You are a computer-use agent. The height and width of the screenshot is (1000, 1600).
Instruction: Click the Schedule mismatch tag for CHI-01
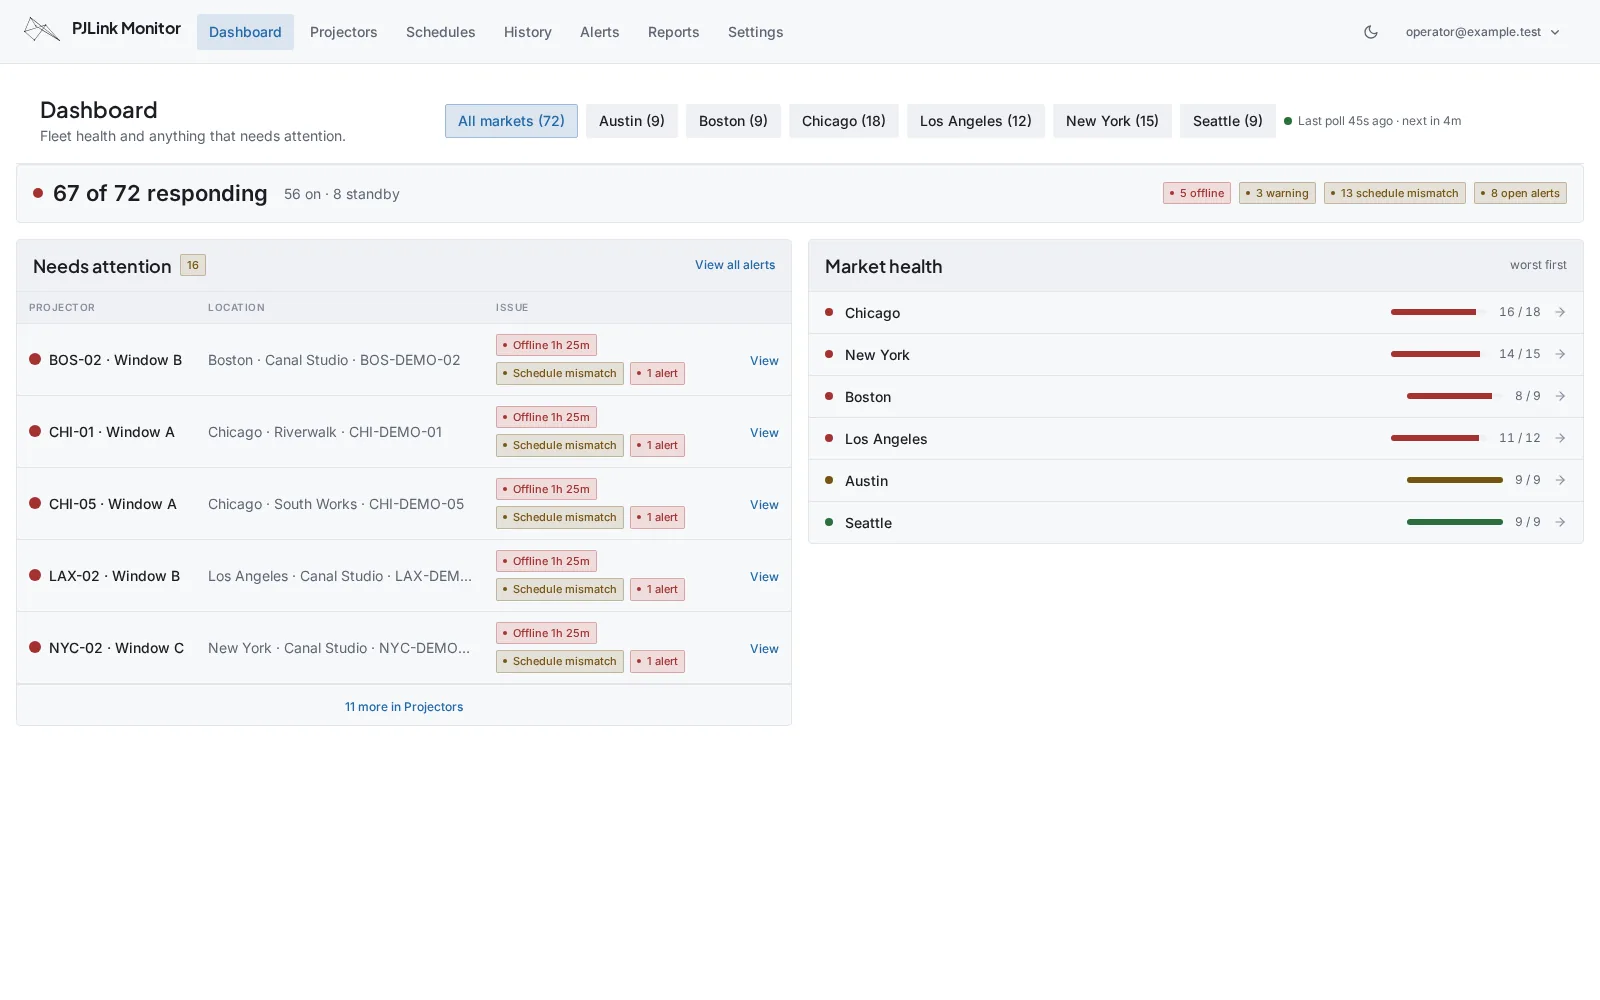[560, 445]
